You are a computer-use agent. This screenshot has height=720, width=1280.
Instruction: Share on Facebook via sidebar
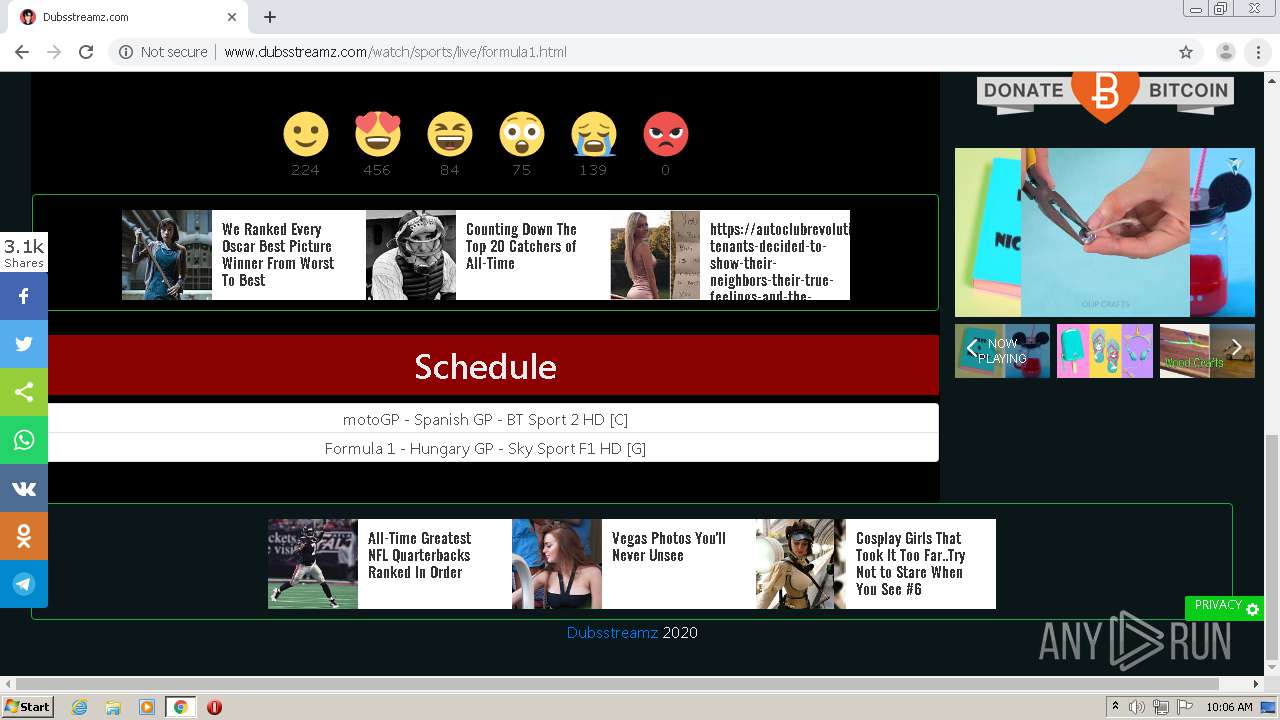(24, 296)
